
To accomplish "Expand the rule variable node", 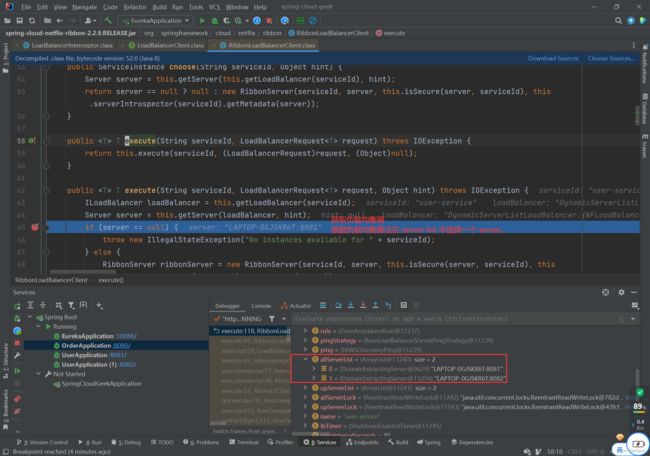I will click(306, 331).
